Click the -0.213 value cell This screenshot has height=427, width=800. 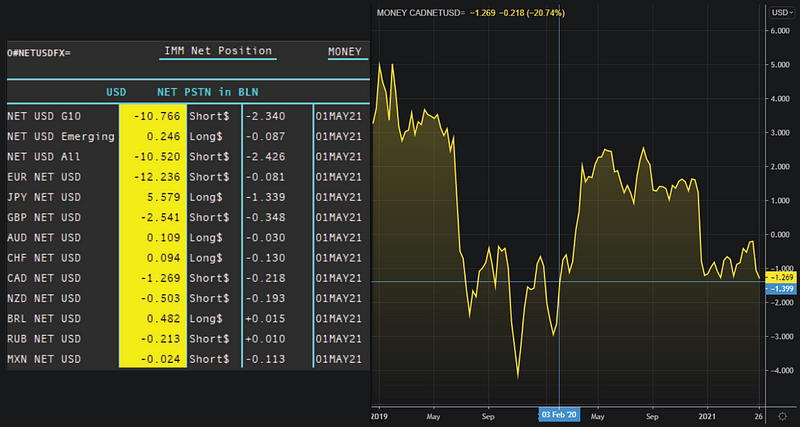pyautogui.click(x=161, y=339)
